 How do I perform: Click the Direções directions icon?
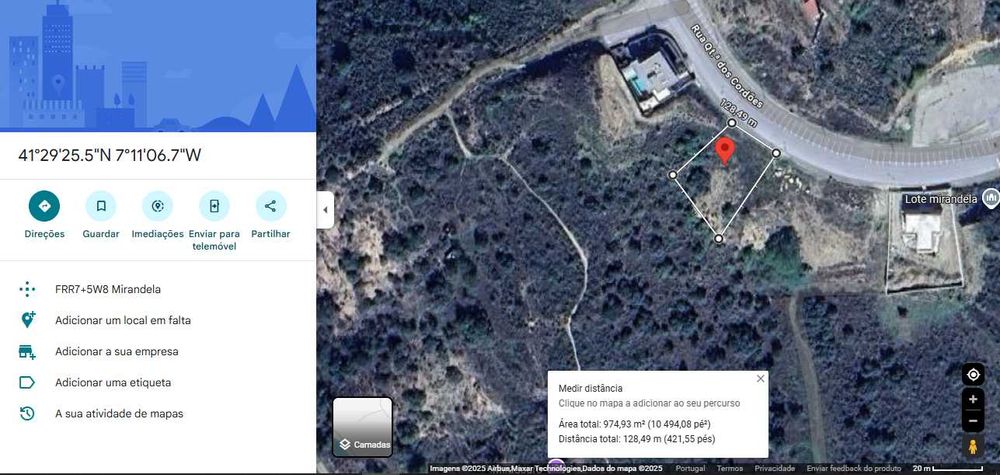pos(45,206)
